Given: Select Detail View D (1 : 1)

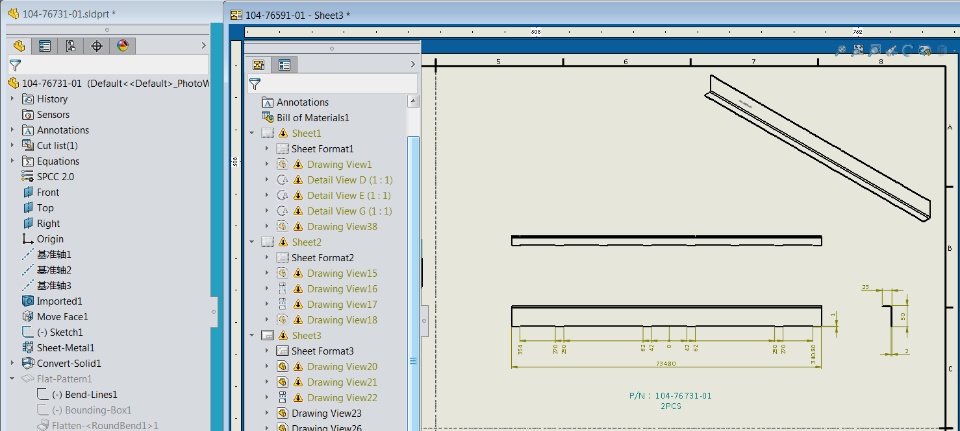Looking at the screenshot, I should tap(350, 180).
